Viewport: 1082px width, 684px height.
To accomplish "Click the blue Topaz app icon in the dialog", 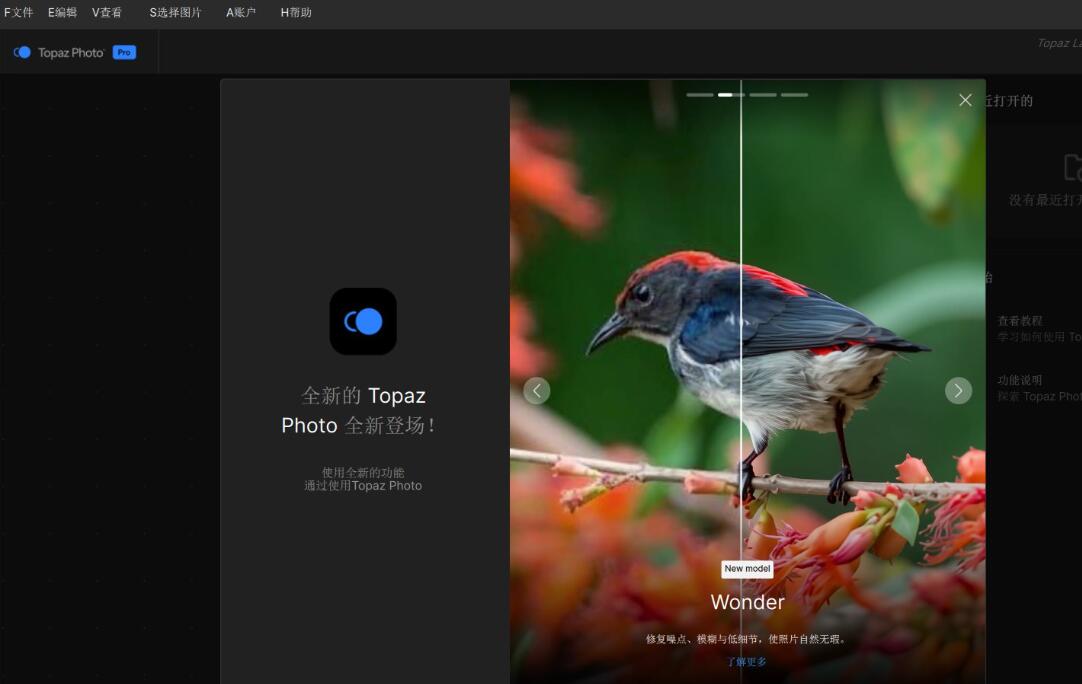I will (363, 321).
